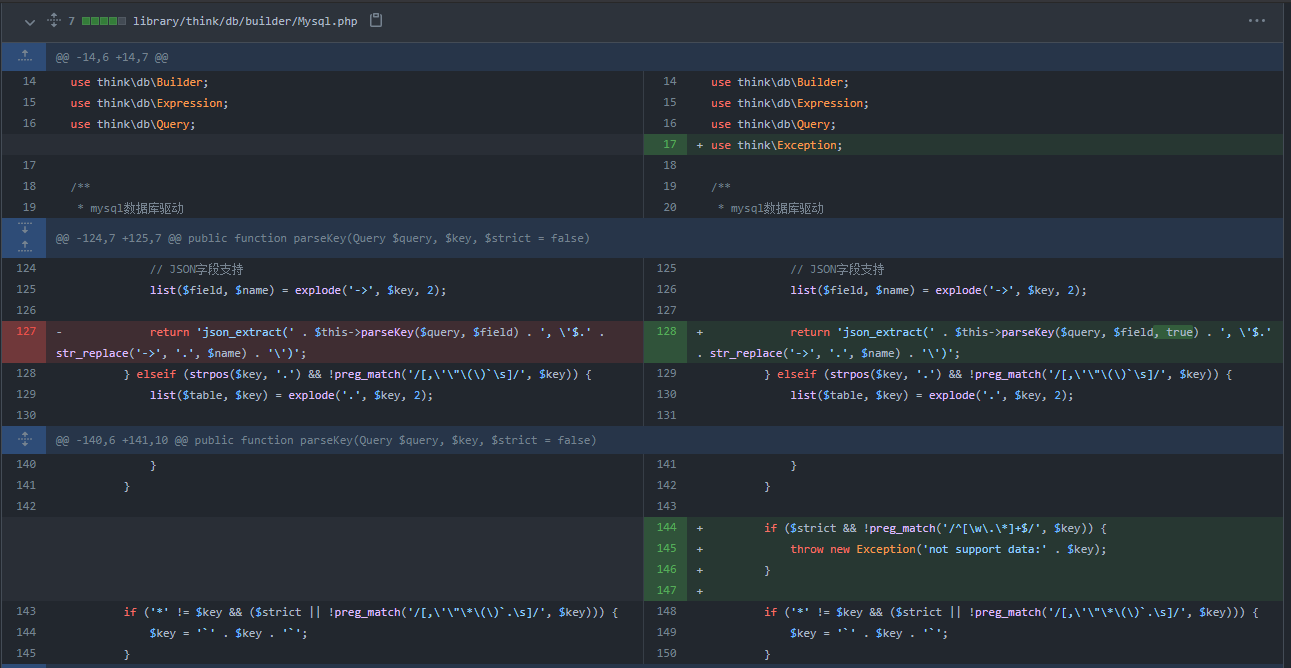
Task: Click left line 129 list($table, $key) = explode
Action: pyautogui.click(x=291, y=395)
